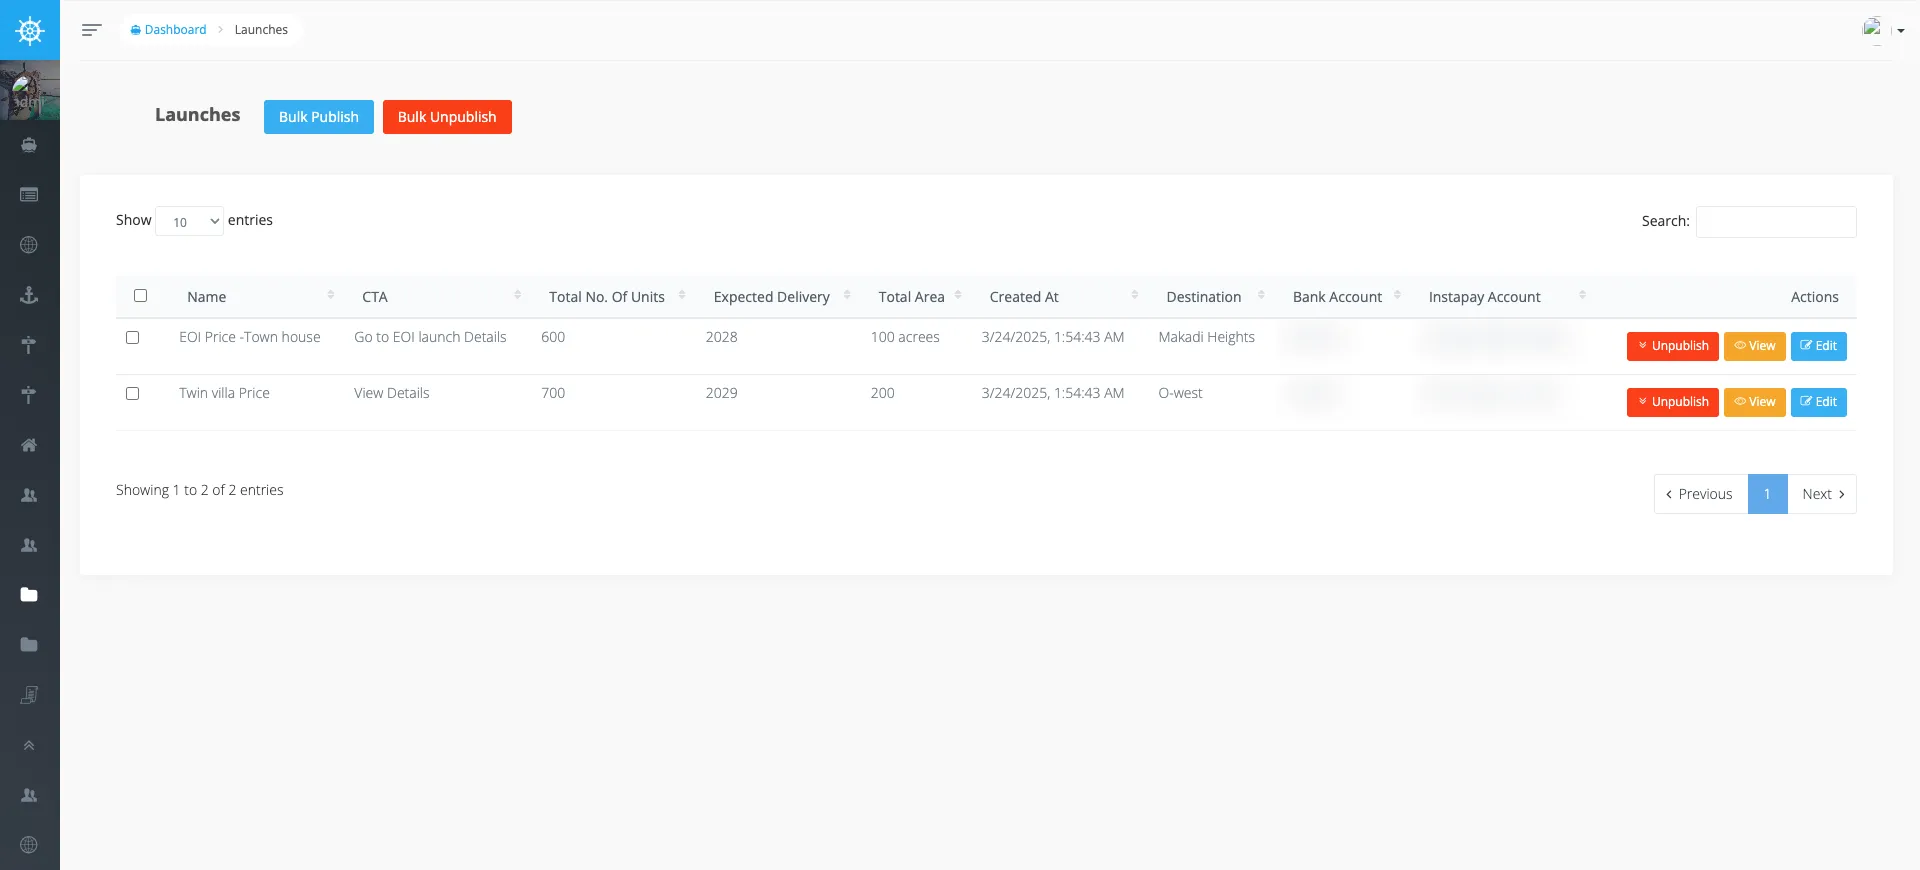Image resolution: width=1920 pixels, height=870 pixels.
Task: Click the Bulk Unpublish button
Action: click(x=447, y=117)
